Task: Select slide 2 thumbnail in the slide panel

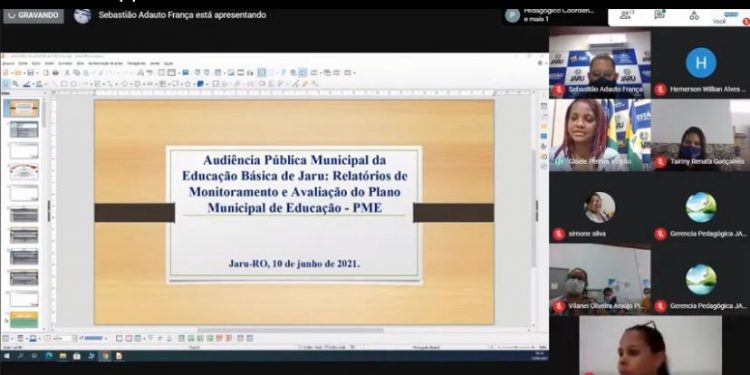Action: pyautogui.click(x=24, y=129)
